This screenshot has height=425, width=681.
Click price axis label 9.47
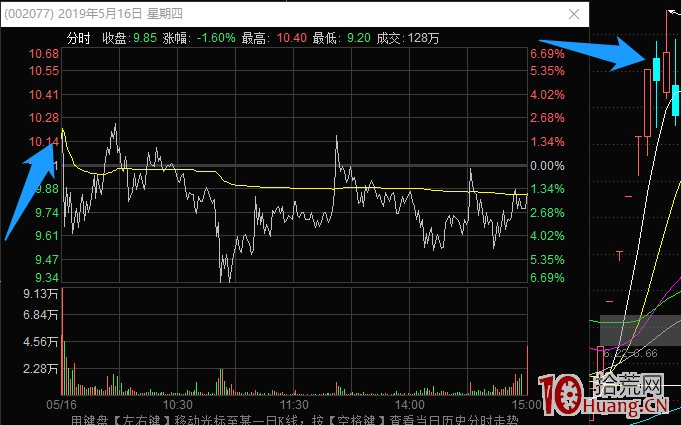coord(47,260)
